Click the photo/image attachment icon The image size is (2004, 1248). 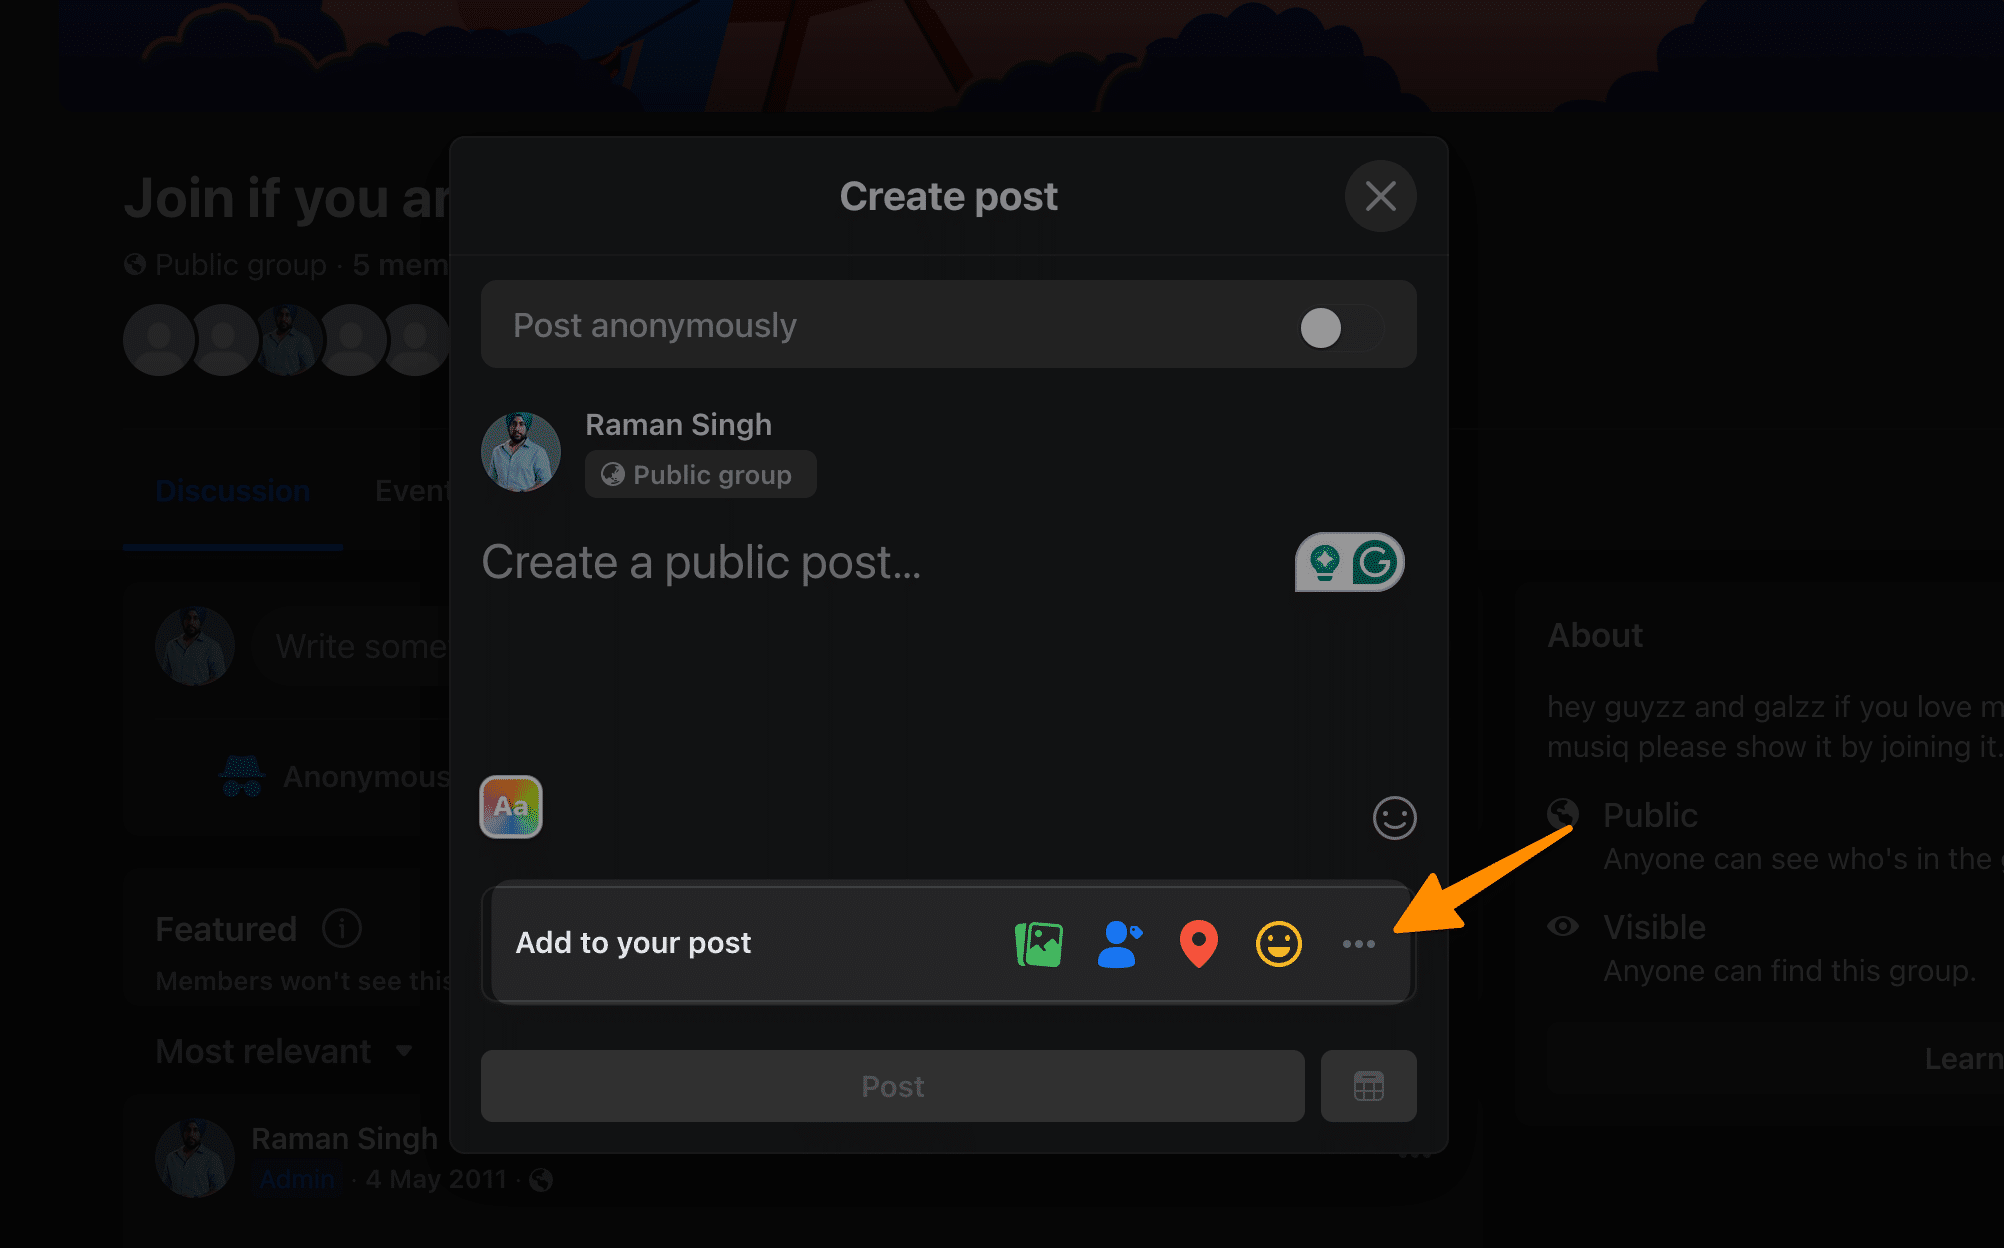pyautogui.click(x=1039, y=942)
